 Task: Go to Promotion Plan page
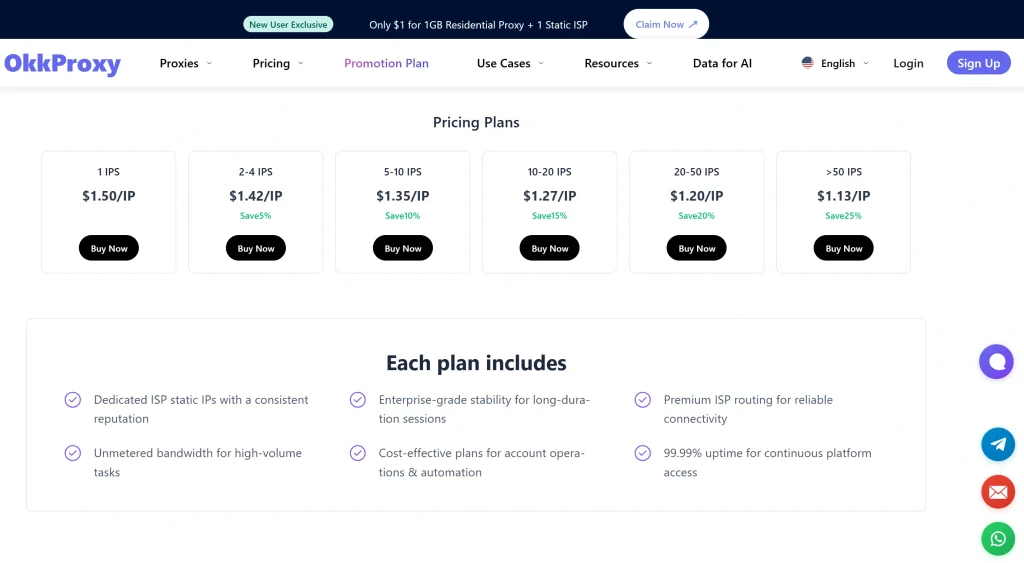point(387,63)
